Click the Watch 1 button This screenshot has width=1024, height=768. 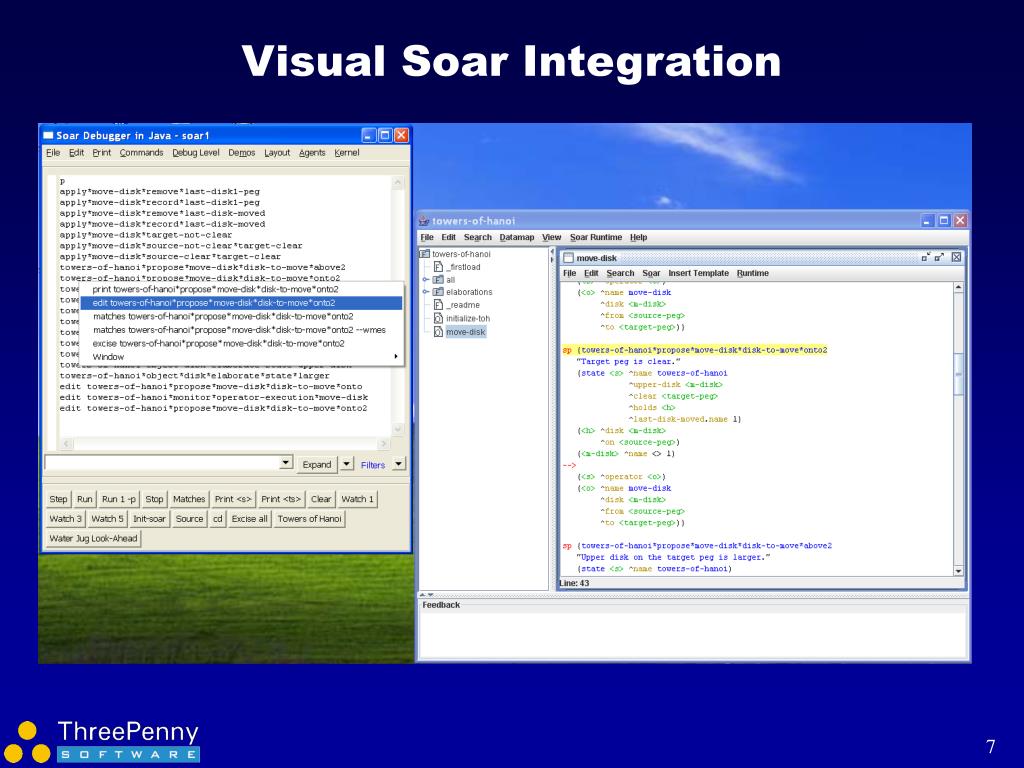[357, 499]
